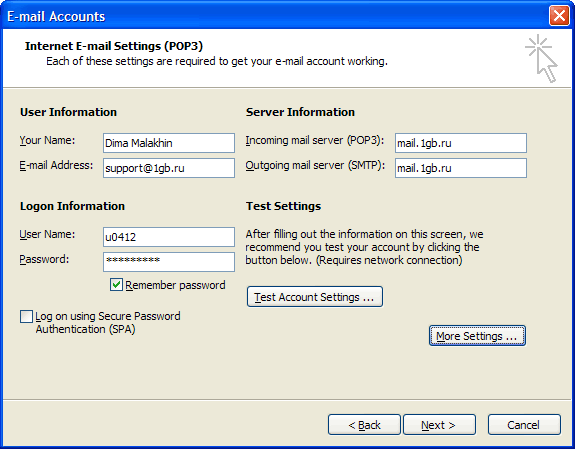
Task: Go to the Next wizard step
Action: (x=439, y=425)
